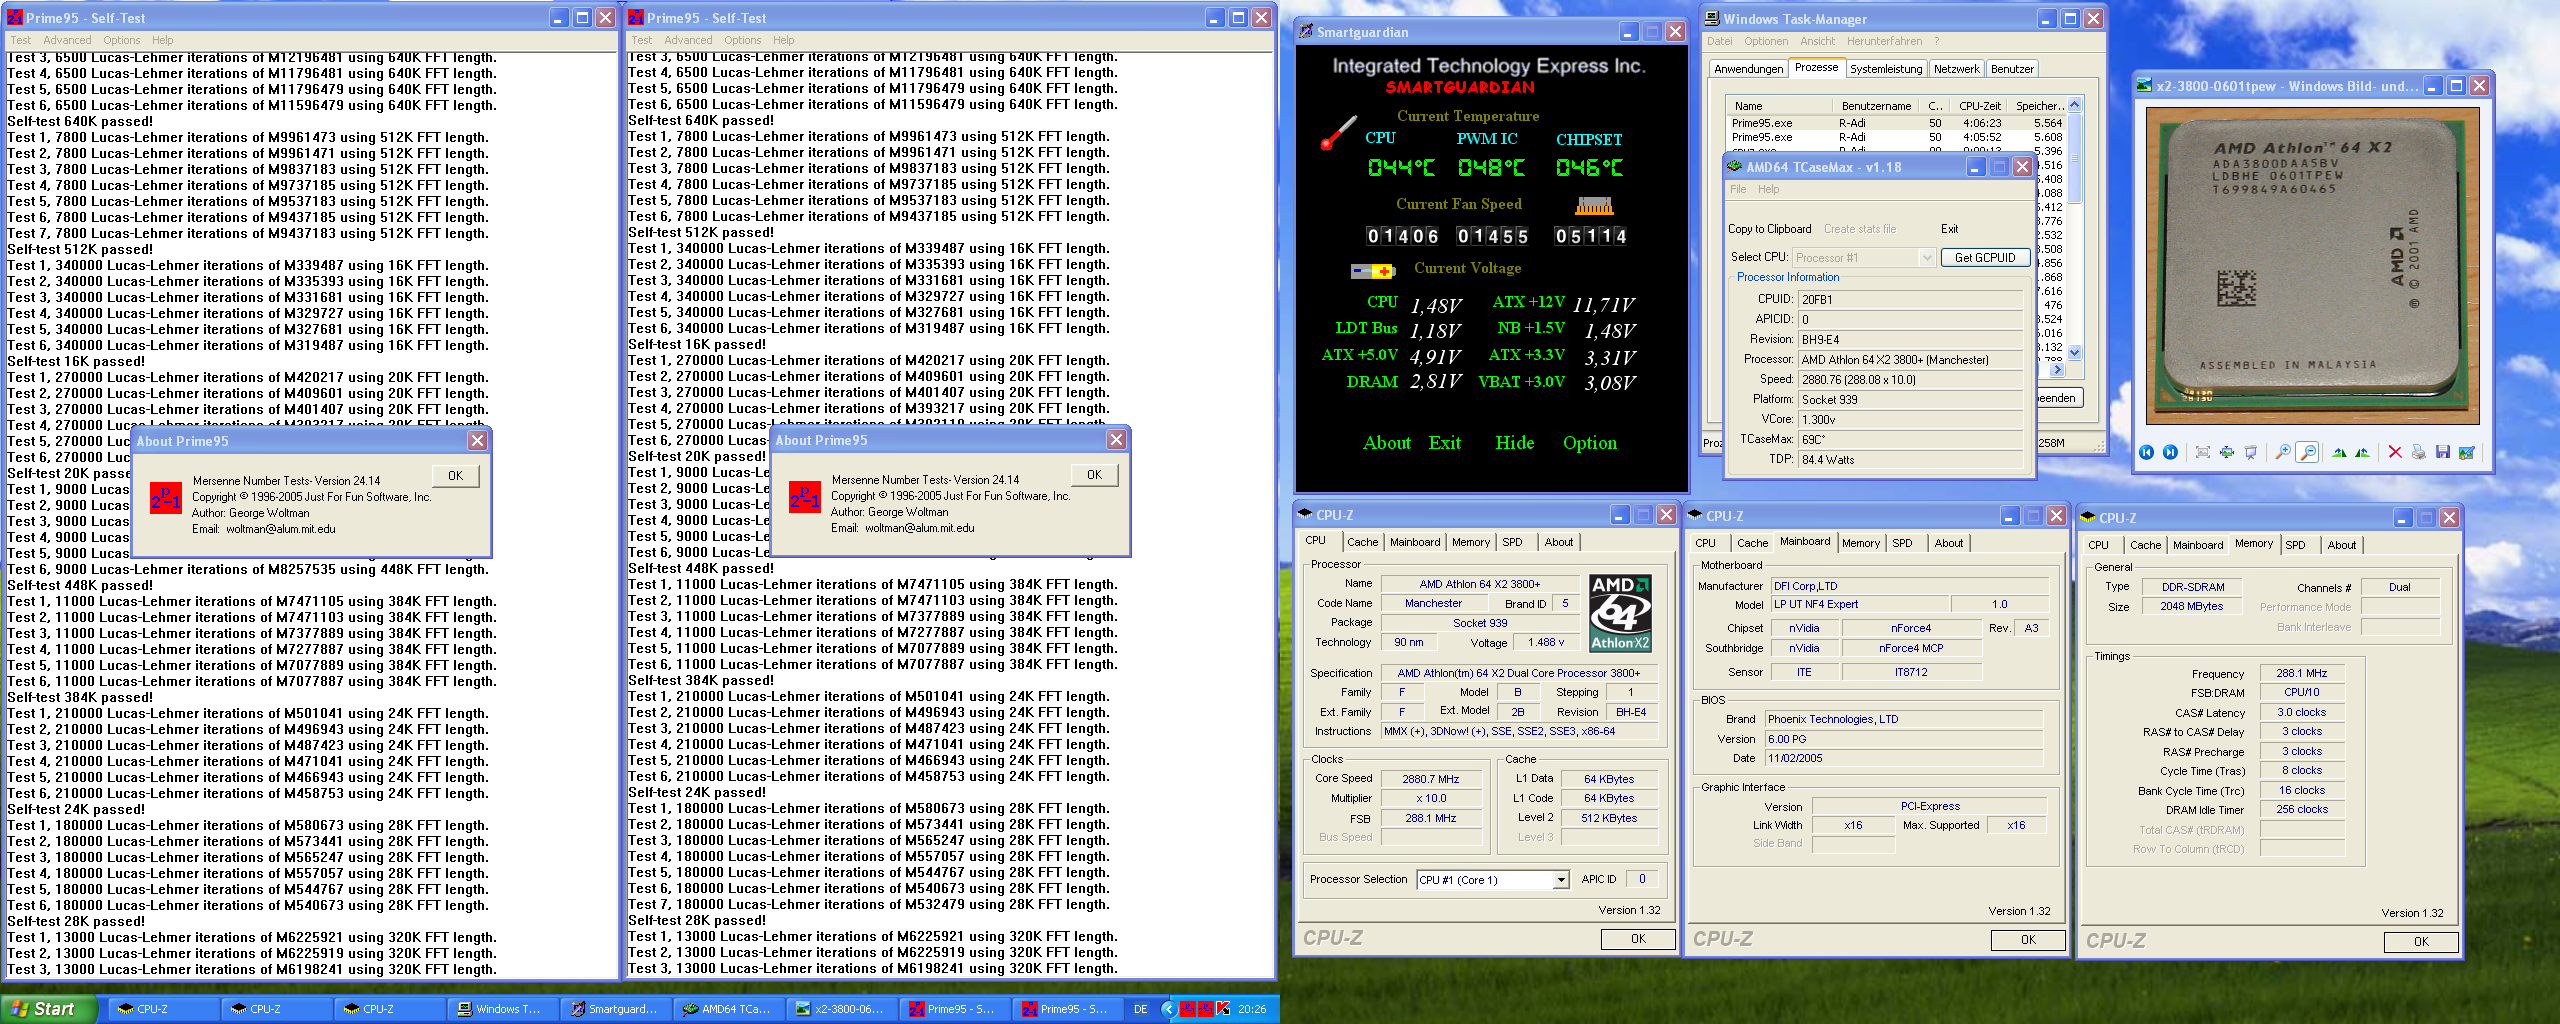Open Processor Selection dropdown in CPU-Z
Image resolution: width=2560 pixels, height=1024 pixels.
(1560, 880)
